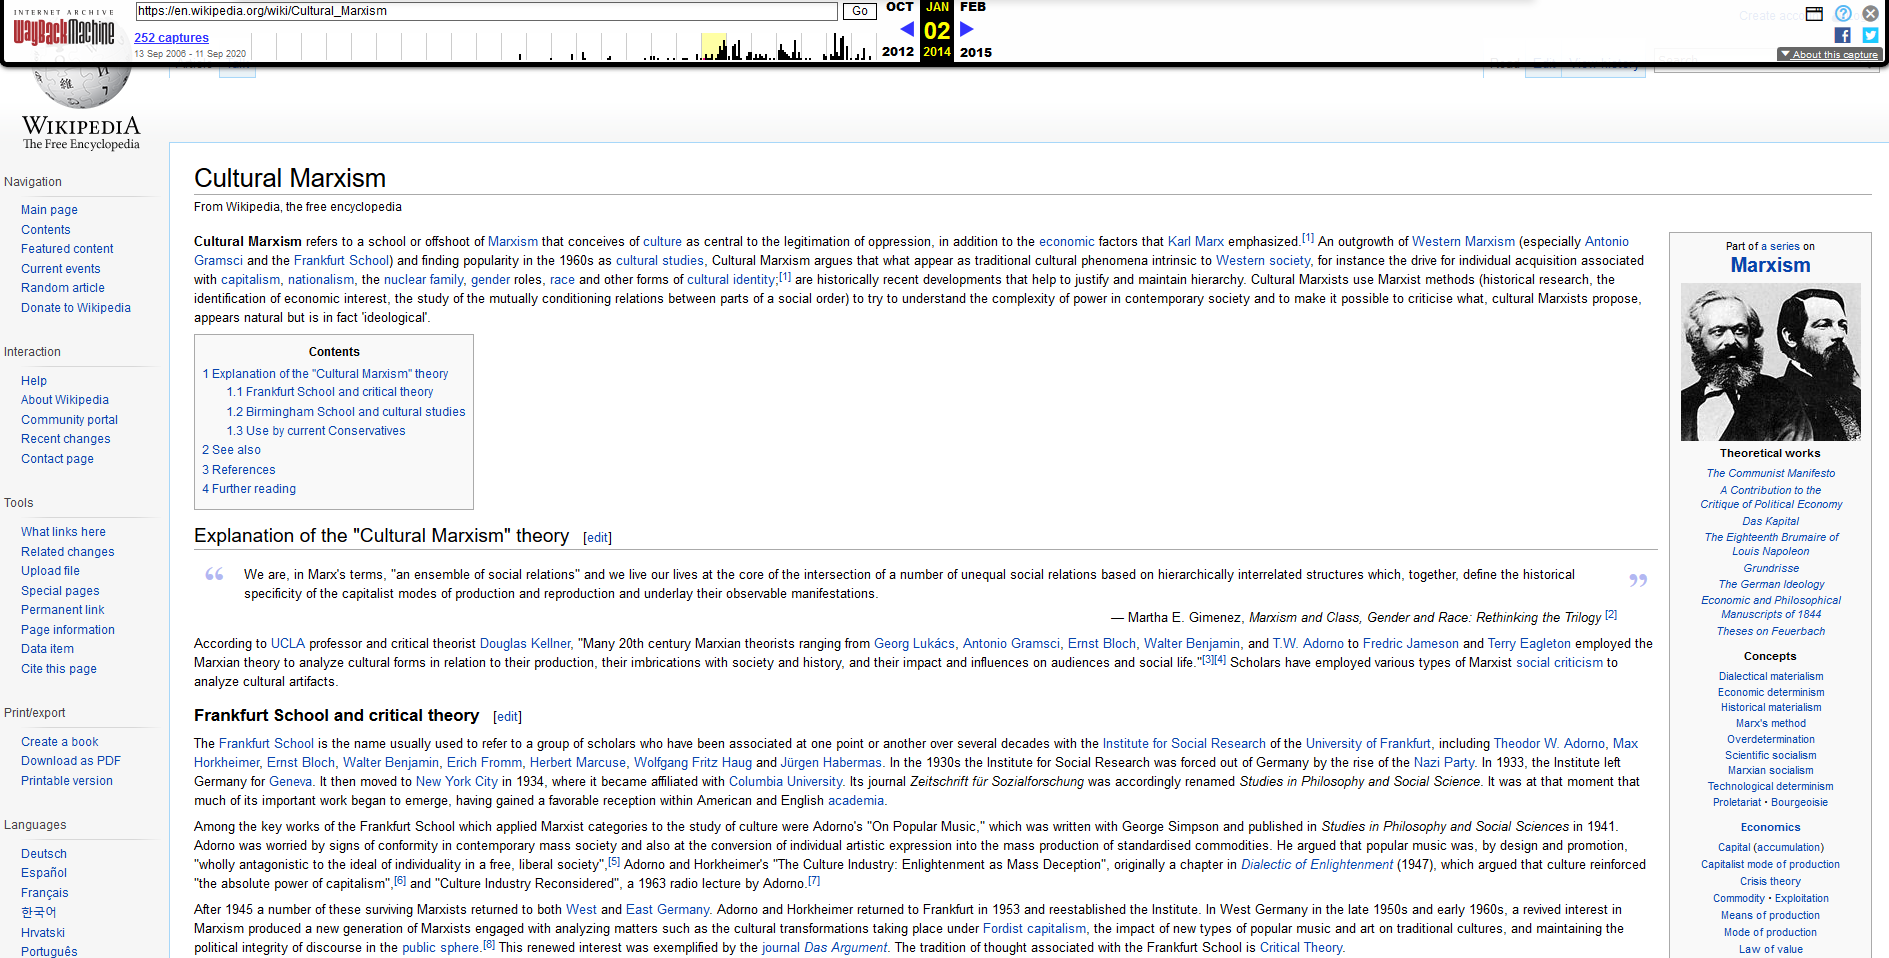This screenshot has width=1889, height=958.
Task: Open Current events sidebar link
Action: click(61, 269)
